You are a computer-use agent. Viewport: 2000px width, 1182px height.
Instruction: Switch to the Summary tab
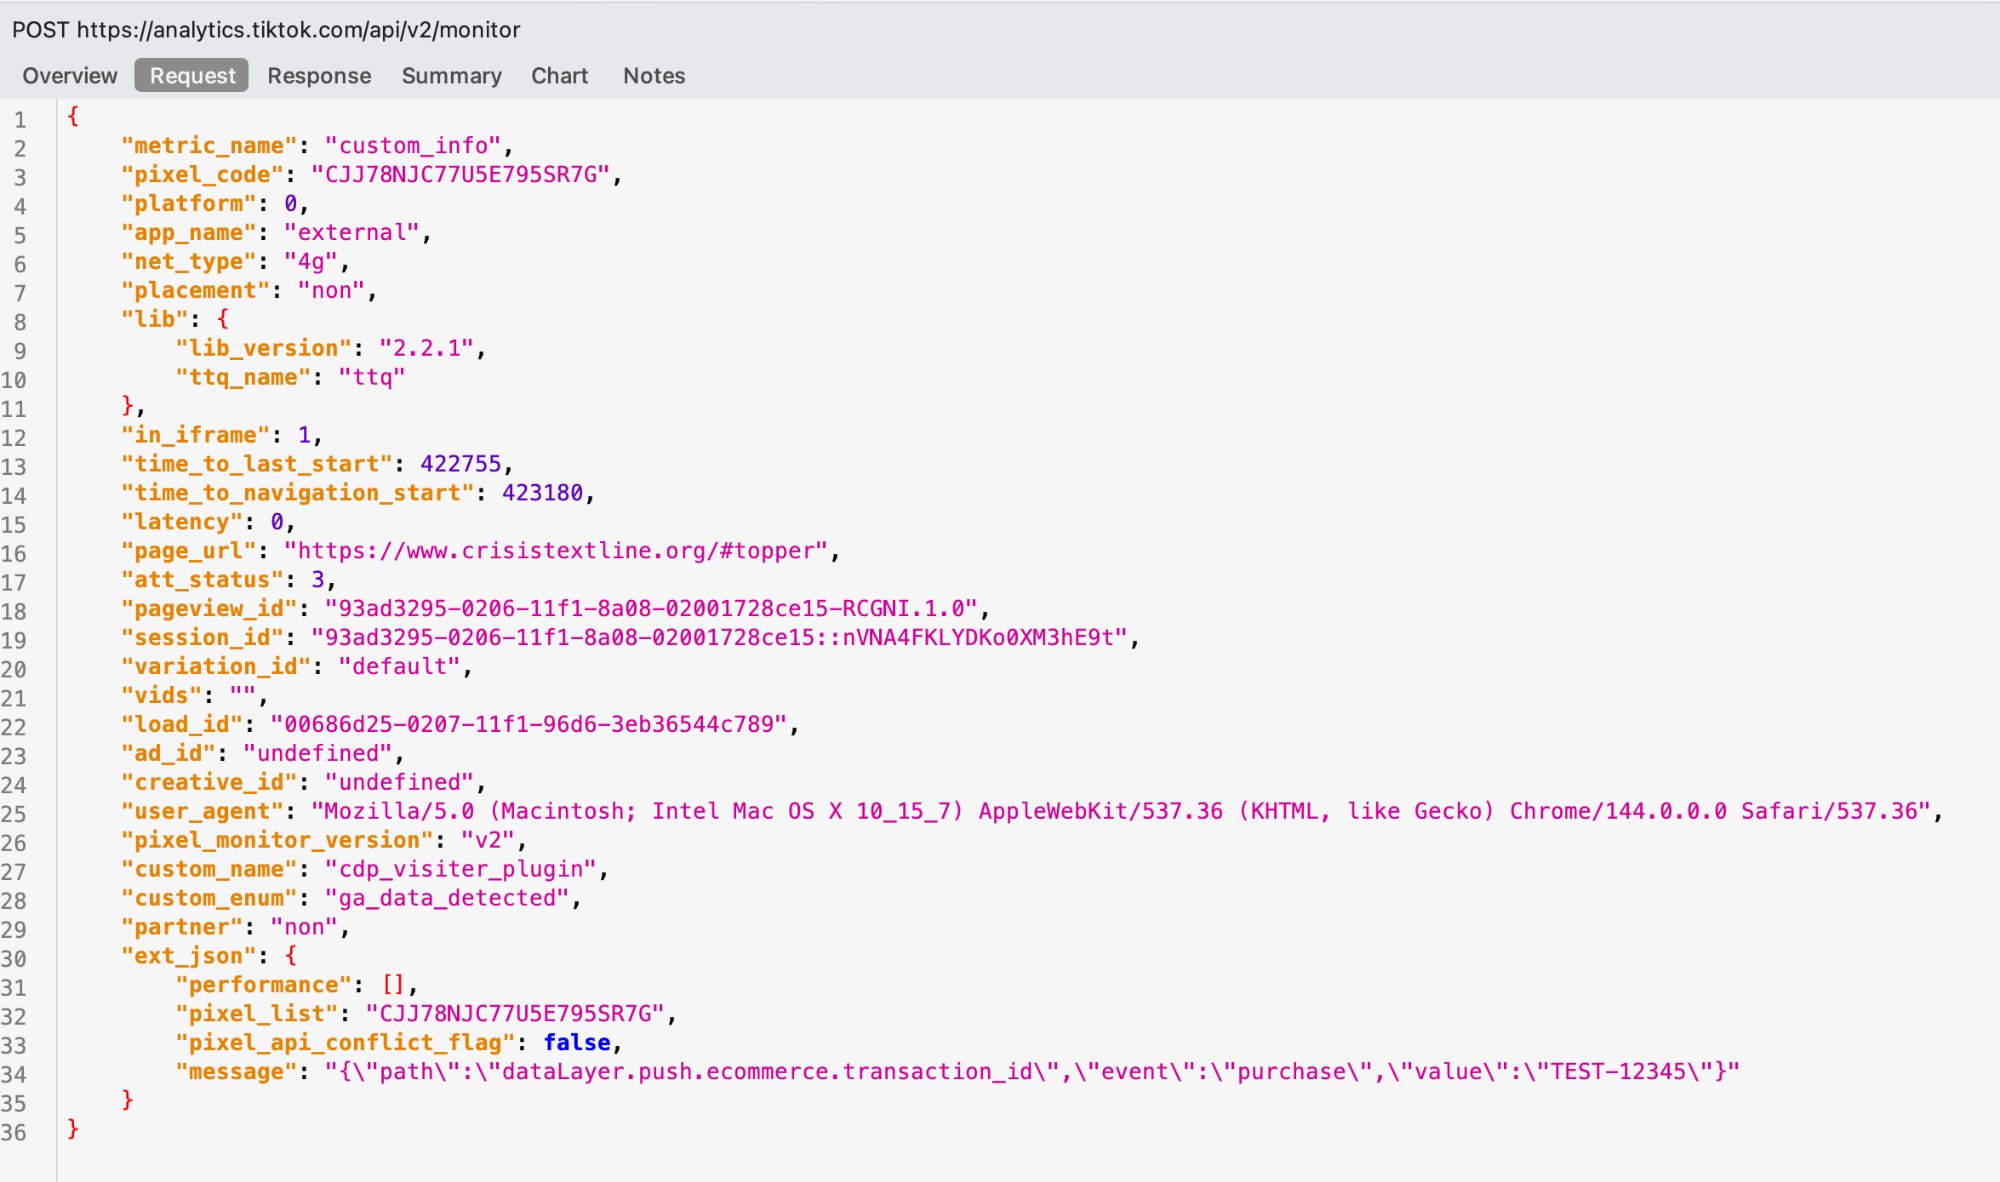coord(451,75)
